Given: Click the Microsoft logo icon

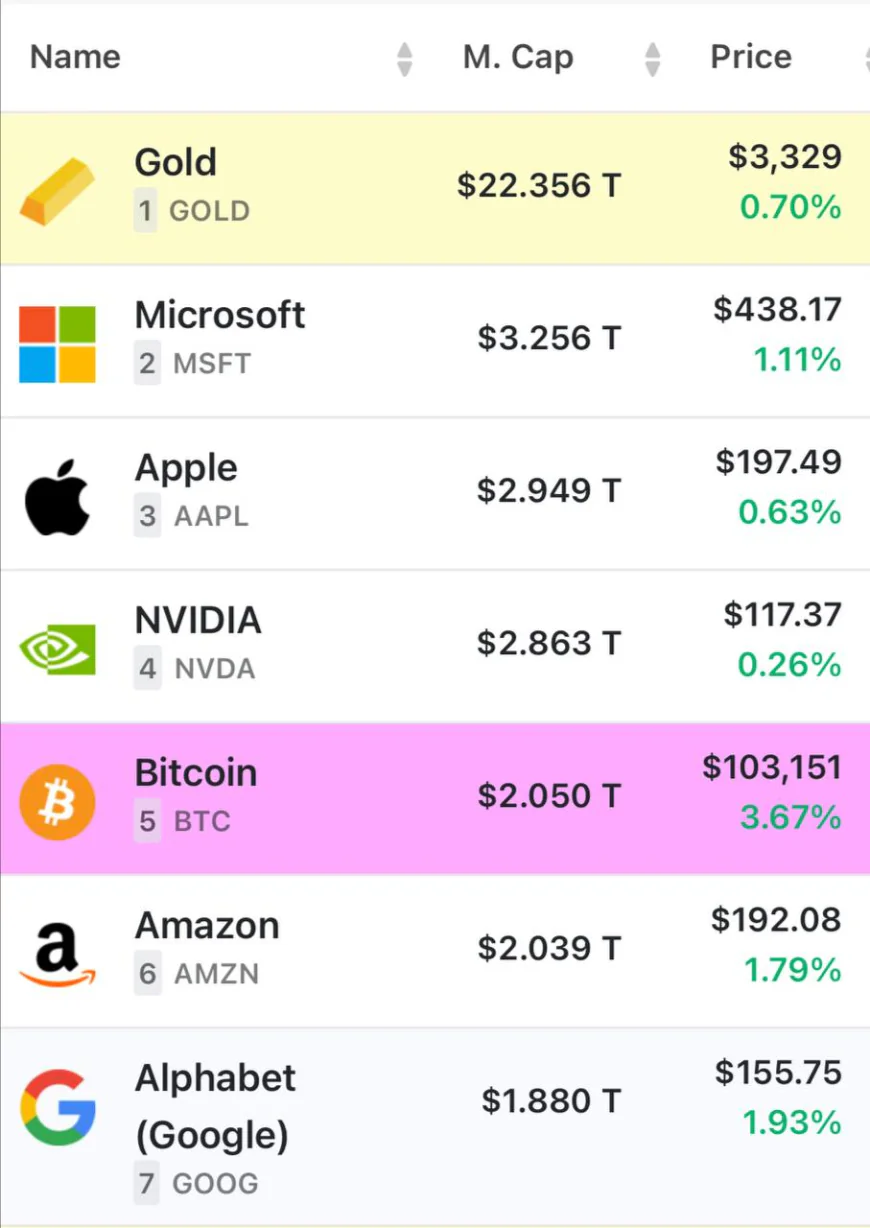Looking at the screenshot, I should click(x=58, y=343).
